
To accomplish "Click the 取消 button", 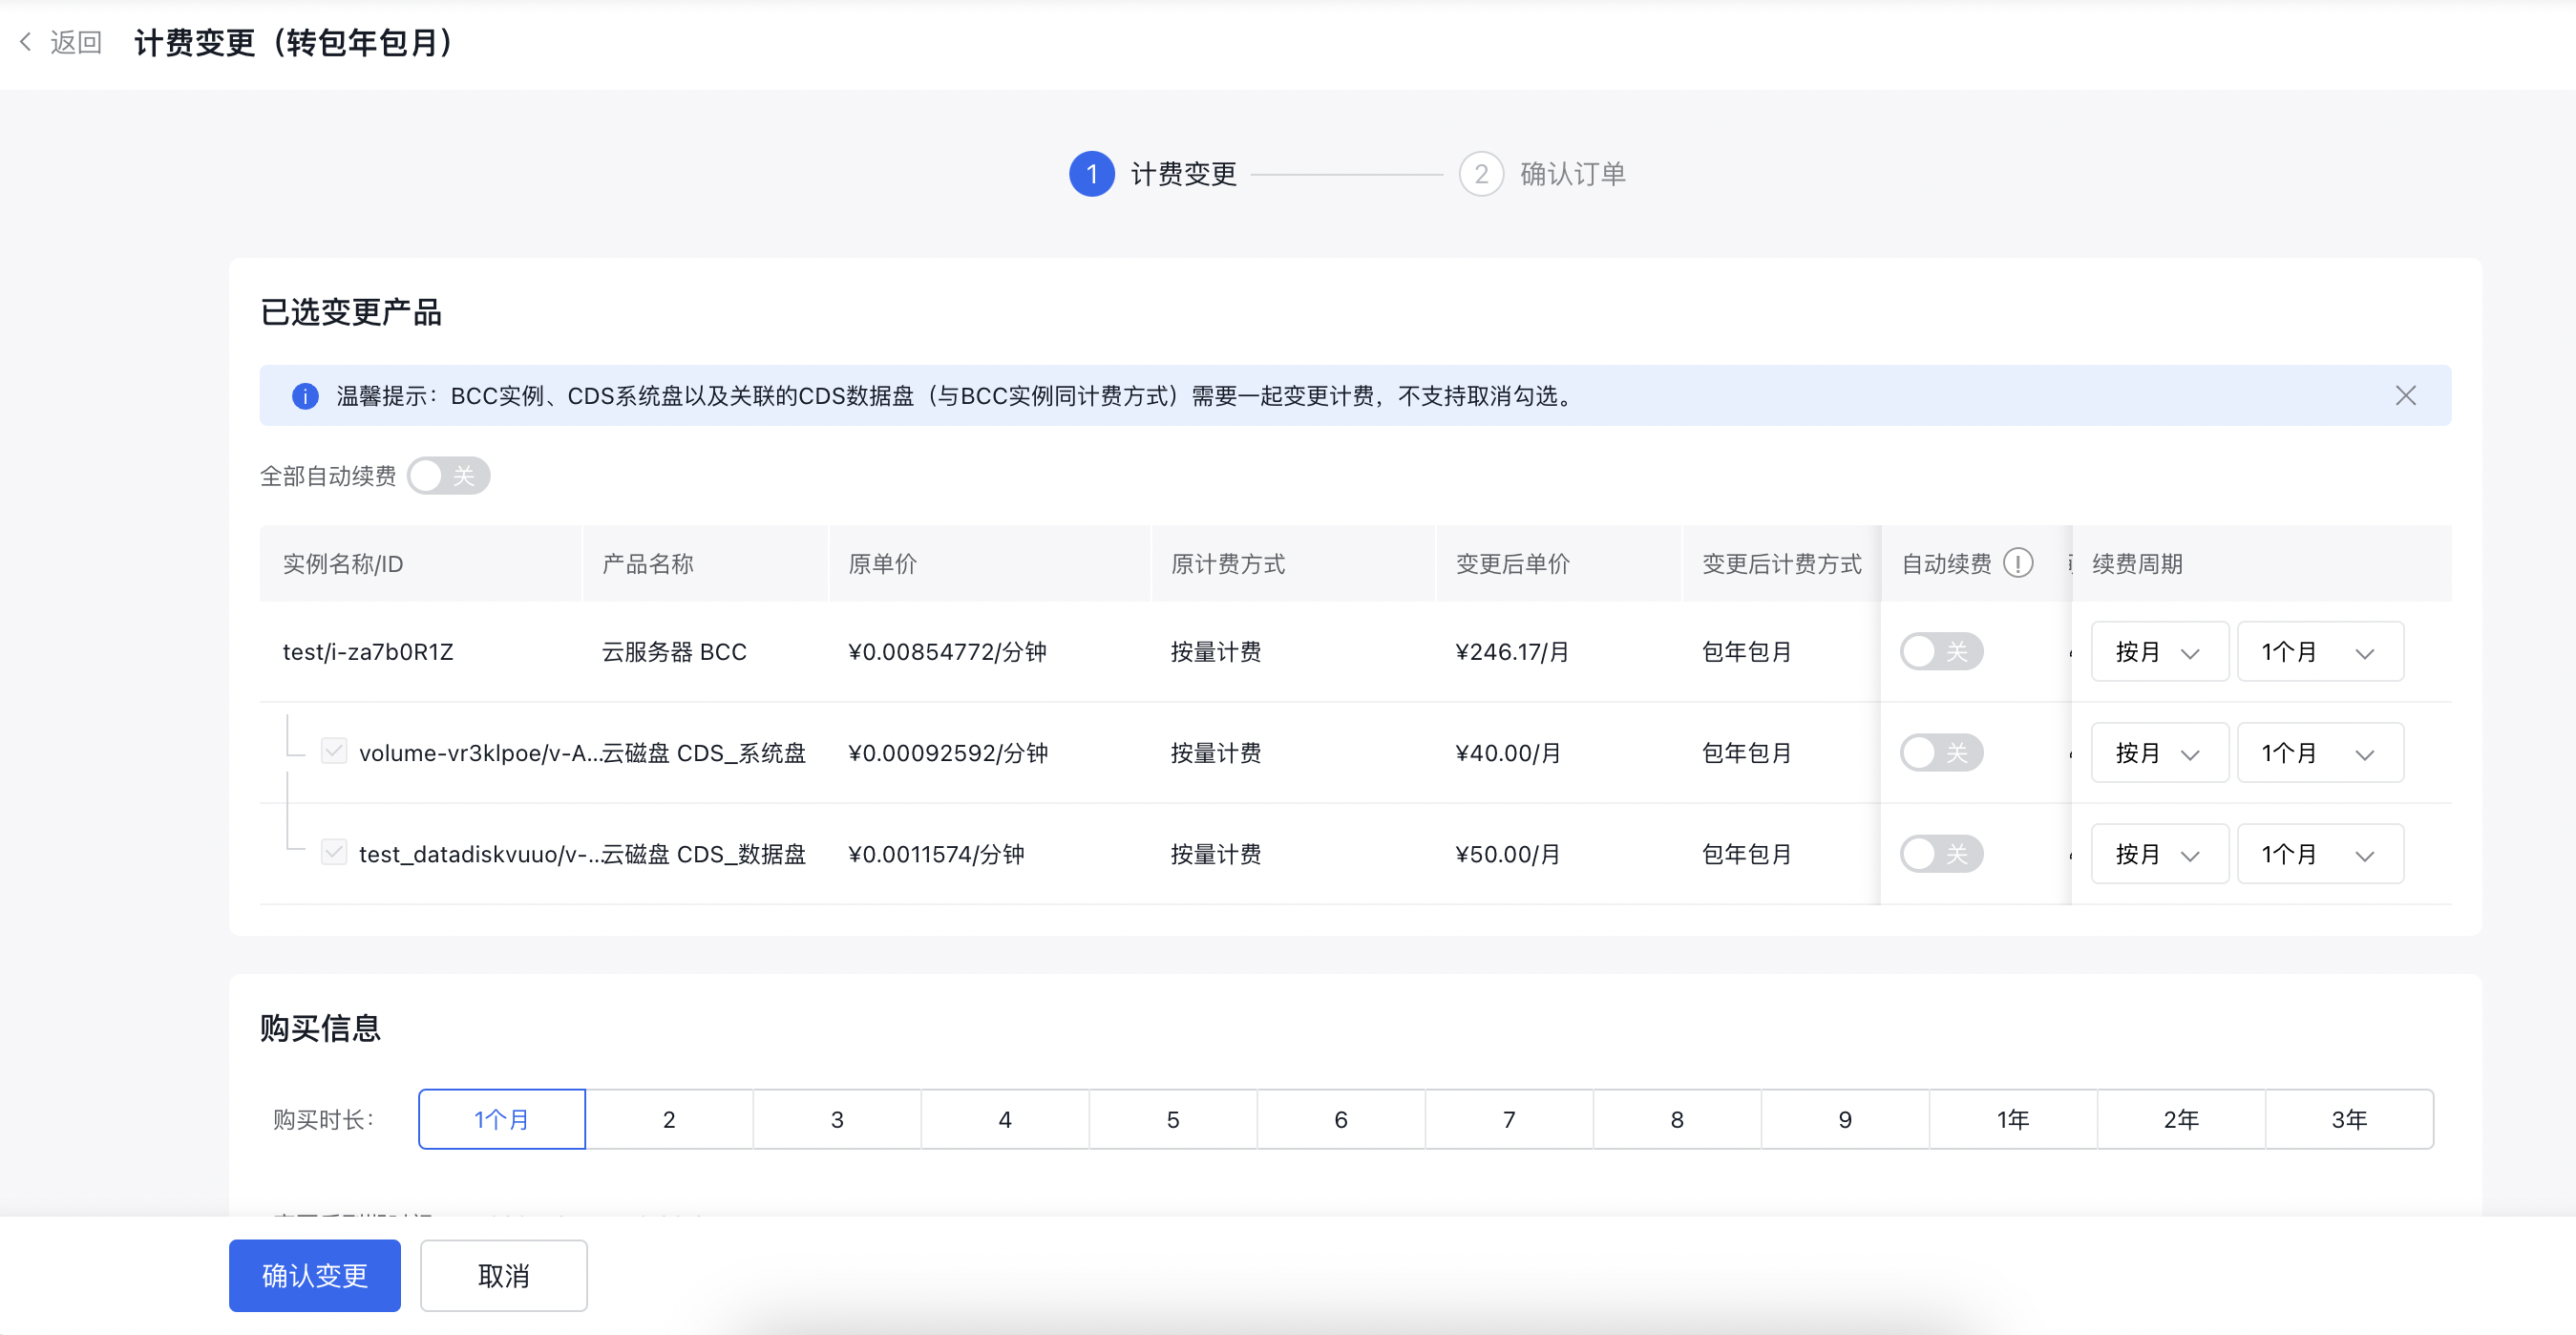I will point(504,1275).
